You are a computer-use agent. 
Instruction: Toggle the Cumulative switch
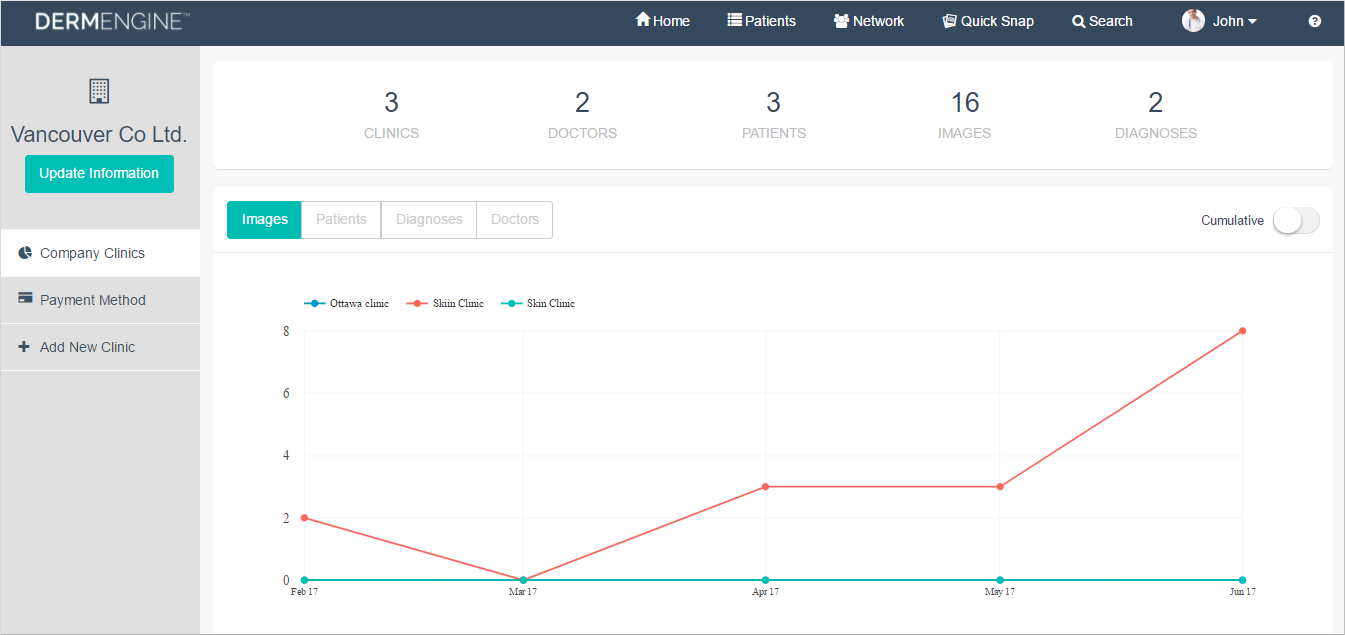(x=1296, y=221)
